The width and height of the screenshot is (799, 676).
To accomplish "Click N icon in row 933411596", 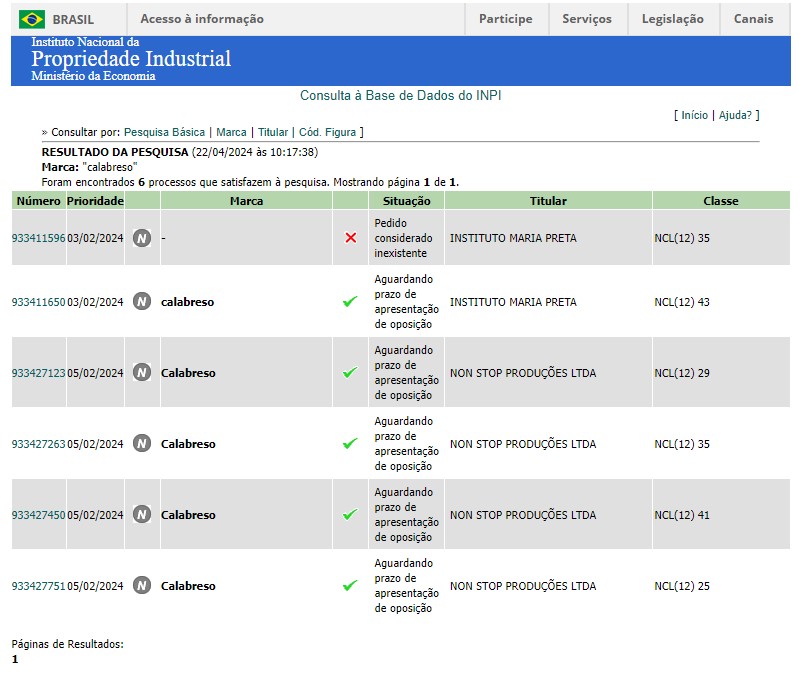I will (x=142, y=238).
